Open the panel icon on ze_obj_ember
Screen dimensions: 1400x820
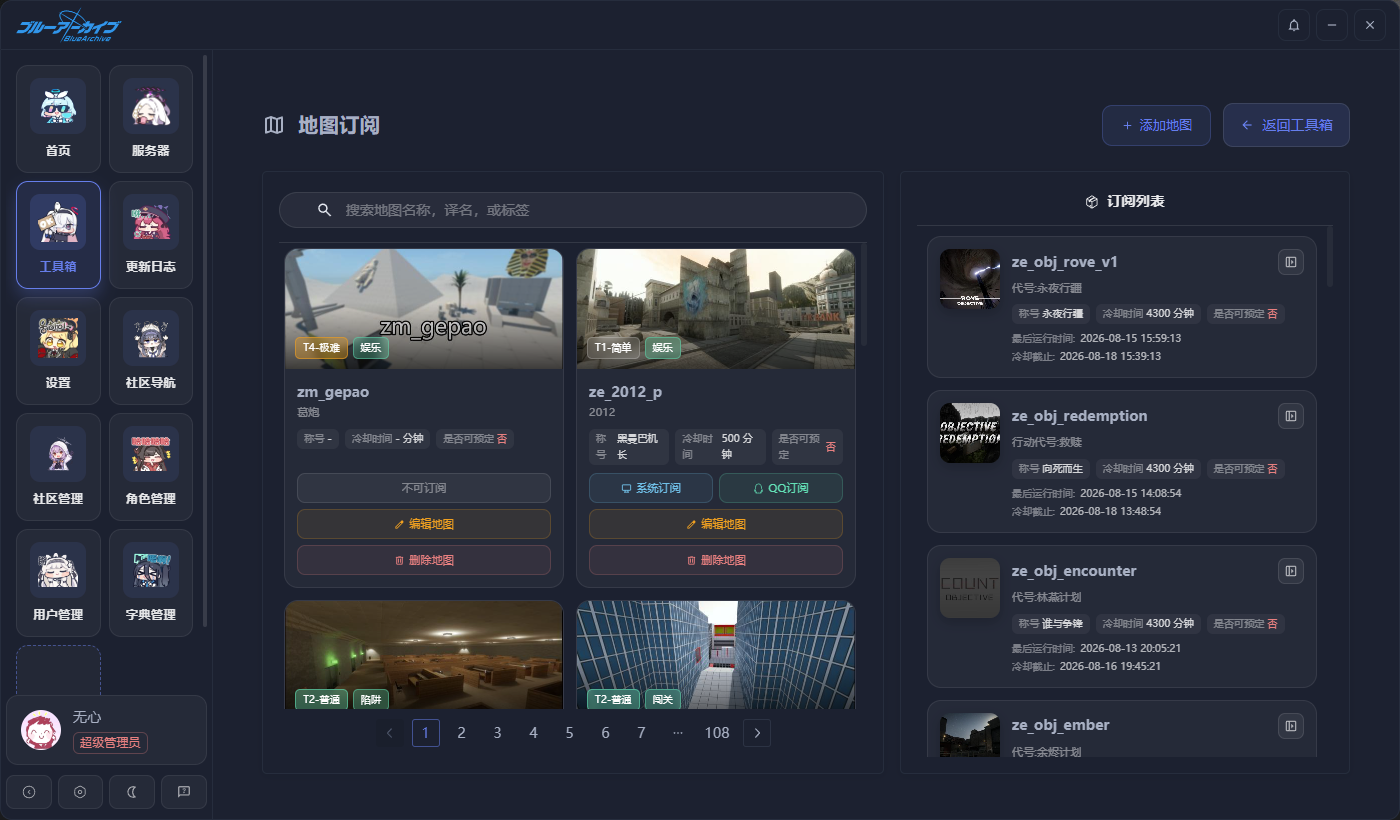point(1291,725)
